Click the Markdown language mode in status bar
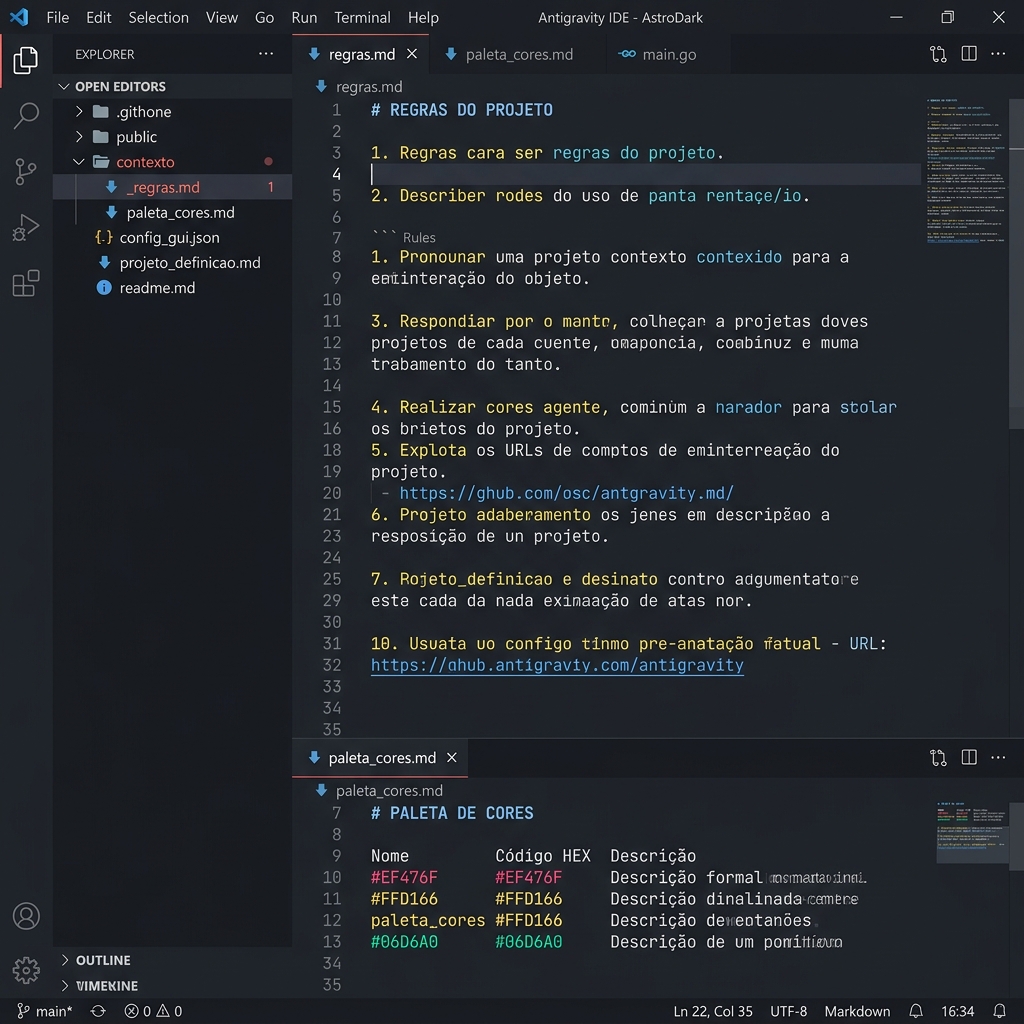 [x=857, y=1011]
